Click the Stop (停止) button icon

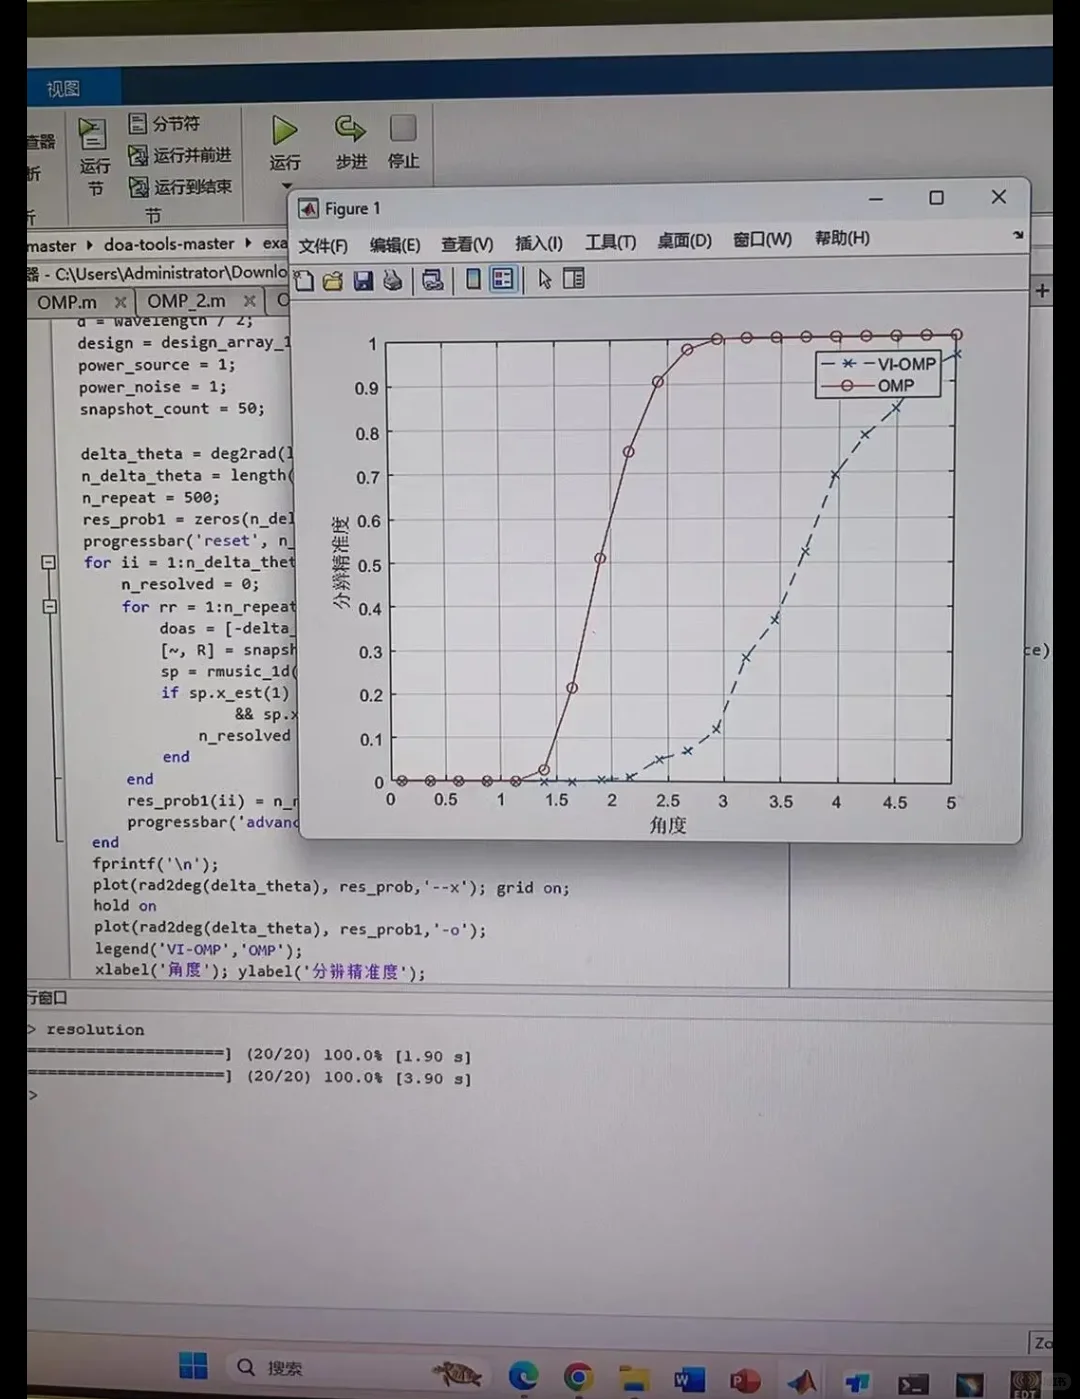click(403, 128)
